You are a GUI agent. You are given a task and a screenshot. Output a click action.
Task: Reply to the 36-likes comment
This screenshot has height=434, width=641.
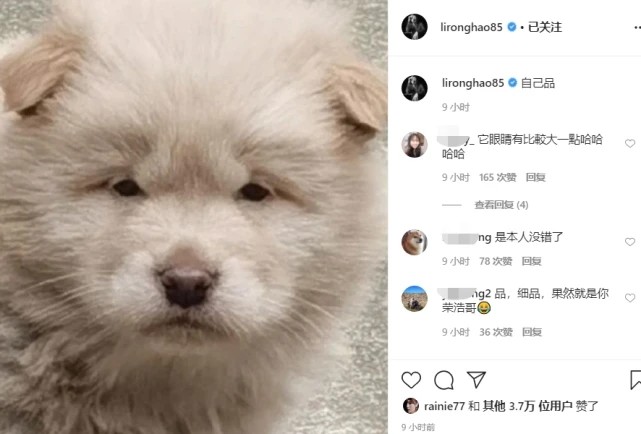click(532, 332)
